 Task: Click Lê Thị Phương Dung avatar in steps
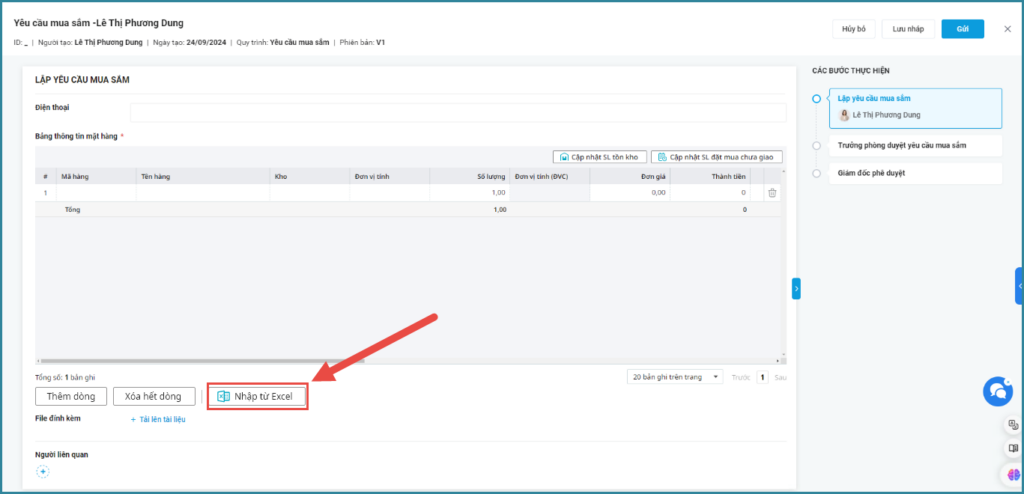coord(844,115)
